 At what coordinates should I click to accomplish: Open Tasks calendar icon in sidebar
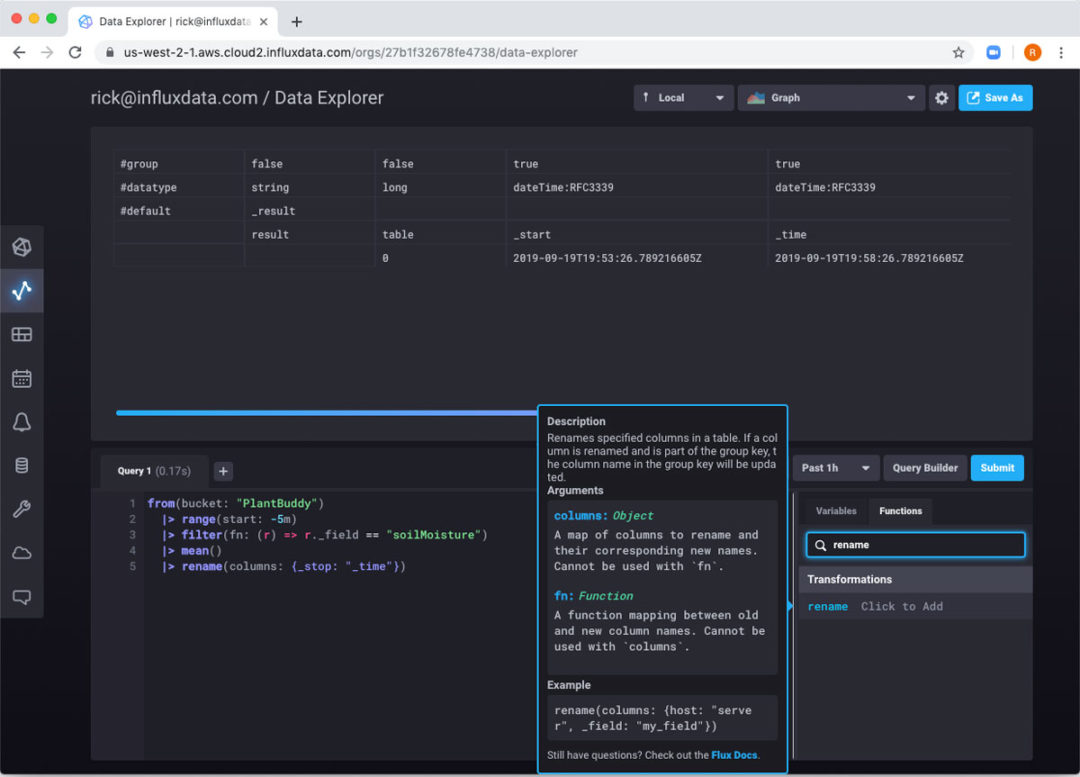point(22,378)
